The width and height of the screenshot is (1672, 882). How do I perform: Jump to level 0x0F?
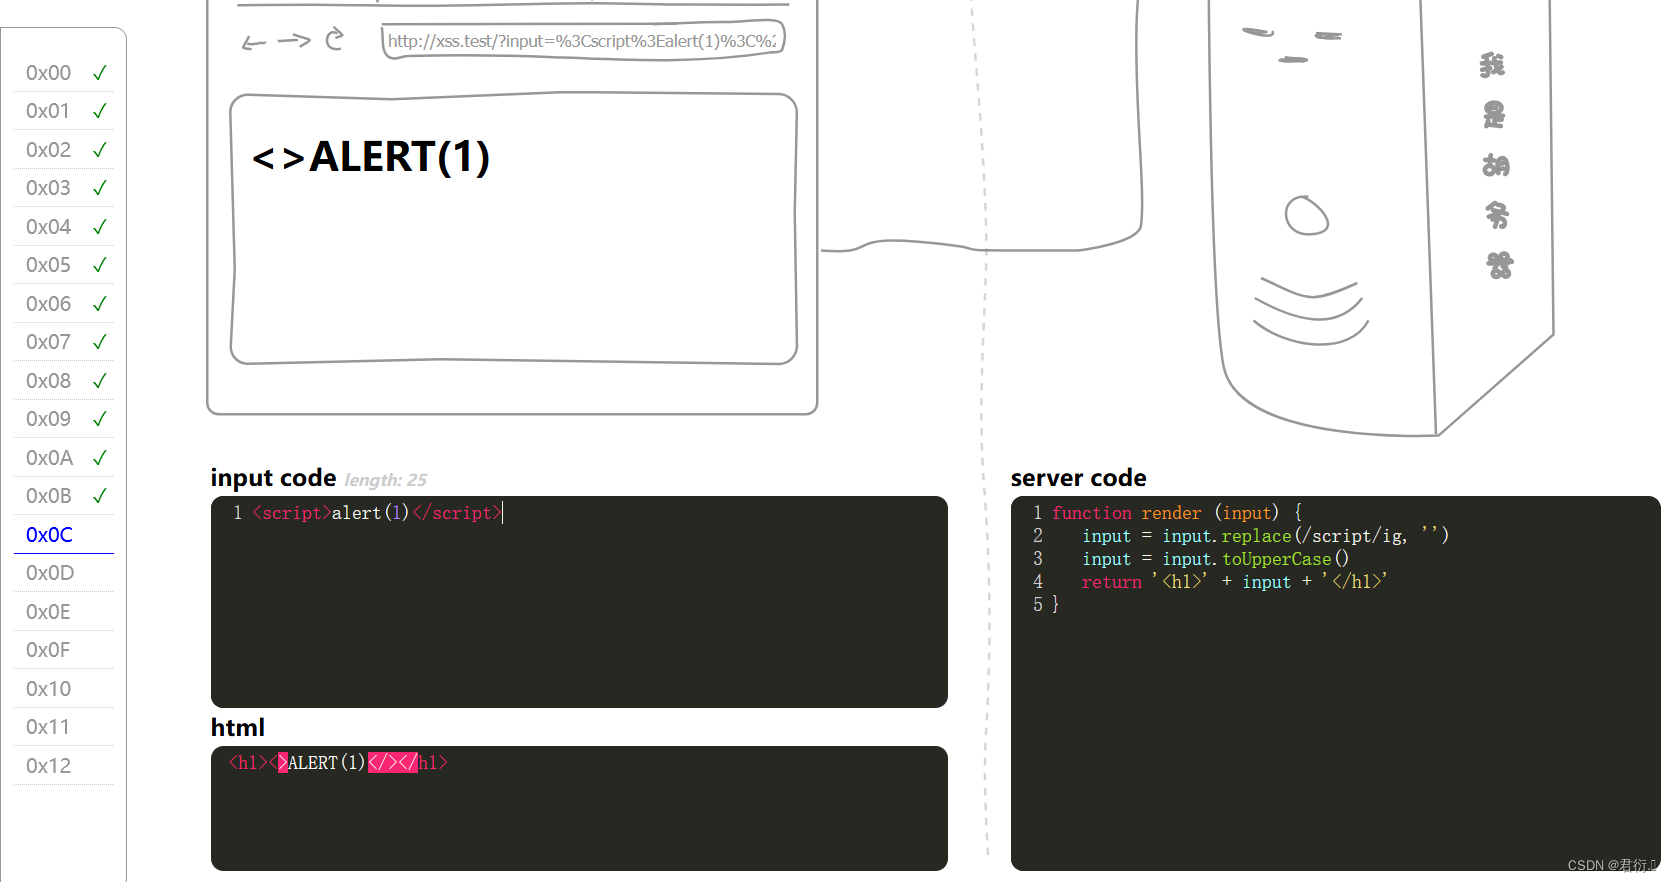click(48, 650)
